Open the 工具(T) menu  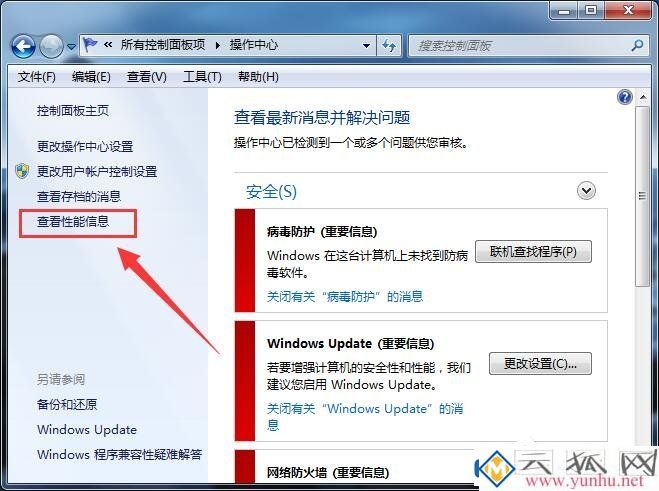[202, 77]
